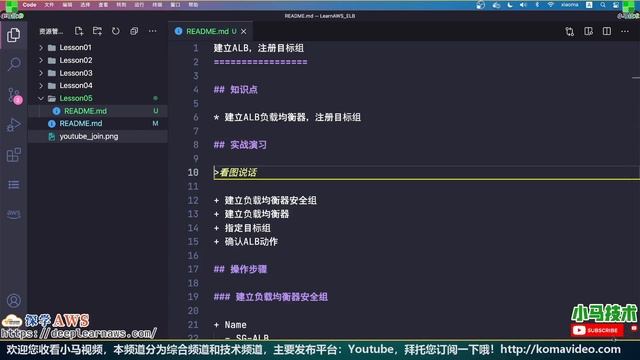Close the README.md editor tab
640x360 pixels.
[244, 31]
